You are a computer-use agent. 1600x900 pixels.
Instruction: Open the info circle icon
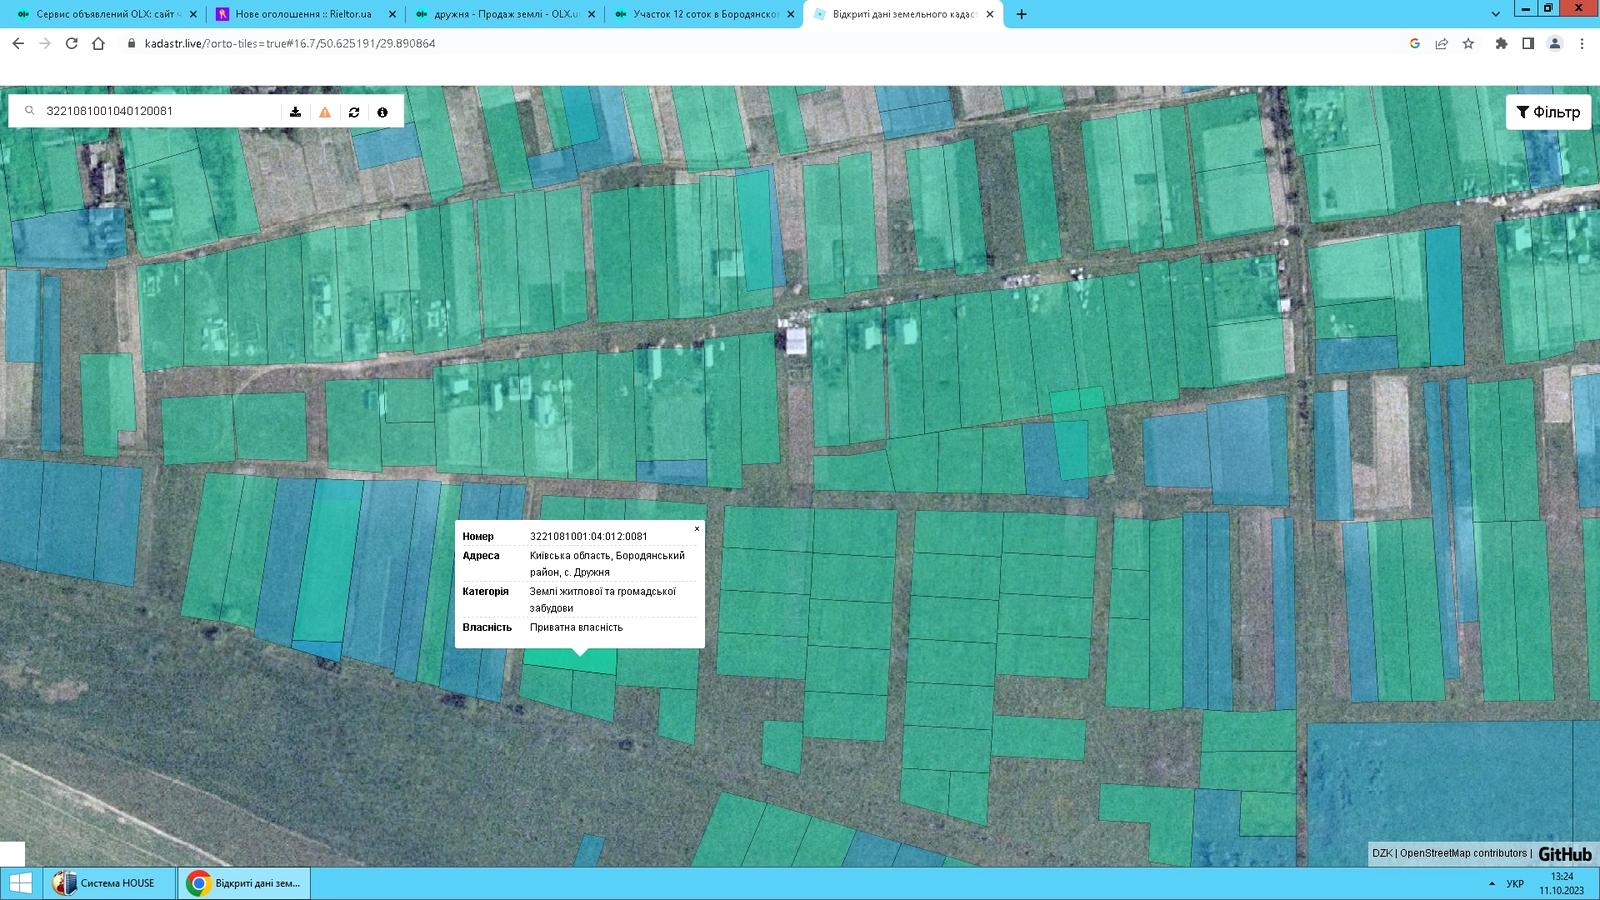click(x=382, y=112)
